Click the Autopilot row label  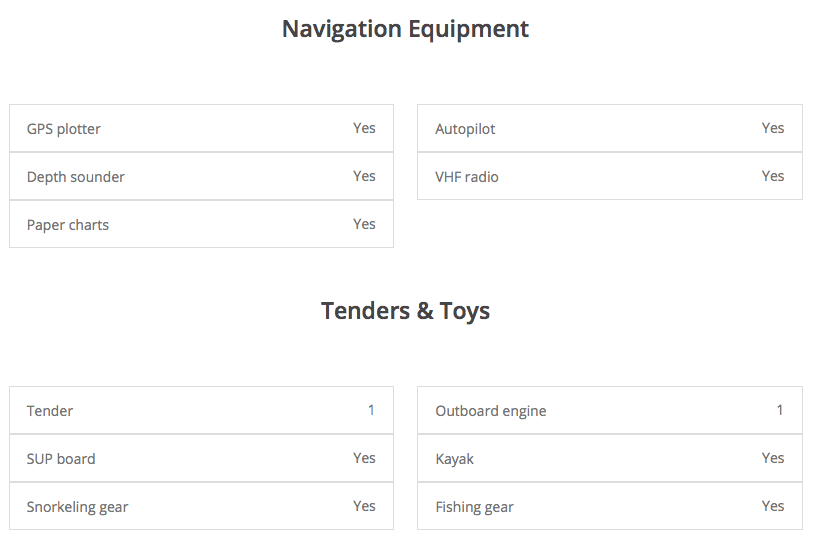(465, 129)
